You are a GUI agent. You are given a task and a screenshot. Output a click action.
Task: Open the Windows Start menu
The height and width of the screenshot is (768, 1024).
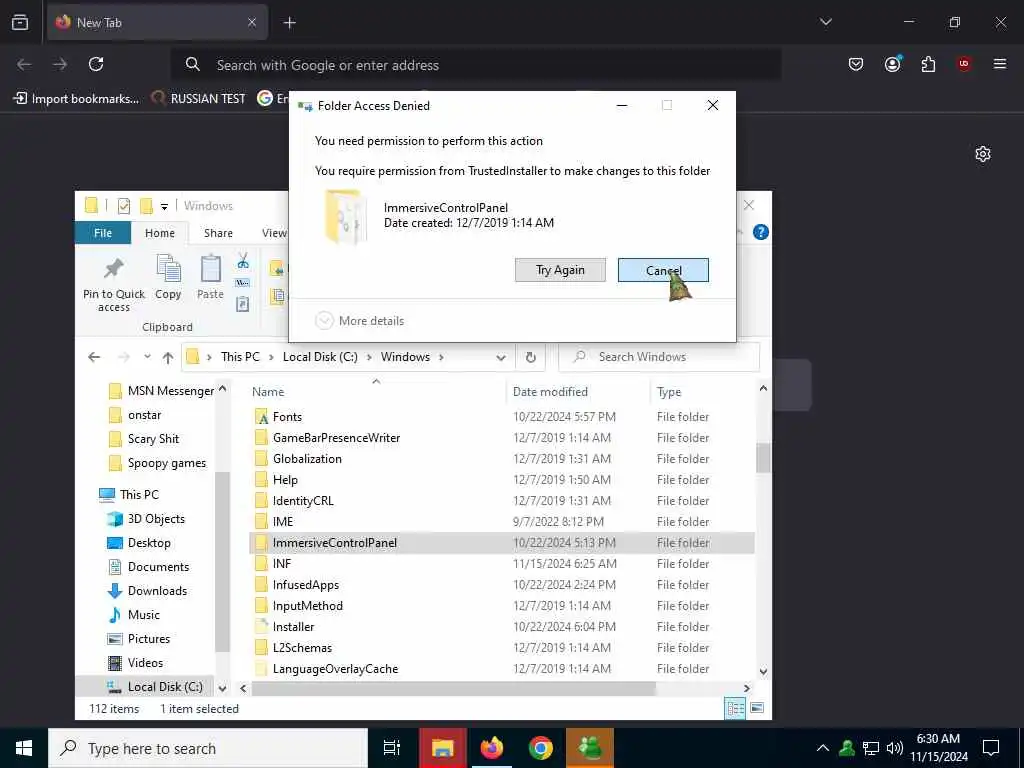point(24,748)
